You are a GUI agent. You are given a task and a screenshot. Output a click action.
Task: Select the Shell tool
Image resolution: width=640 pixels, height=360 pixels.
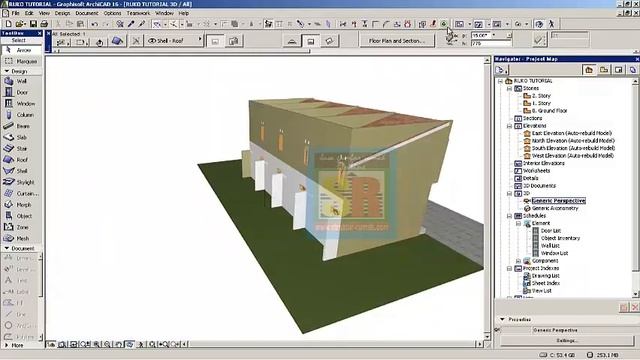21,171
